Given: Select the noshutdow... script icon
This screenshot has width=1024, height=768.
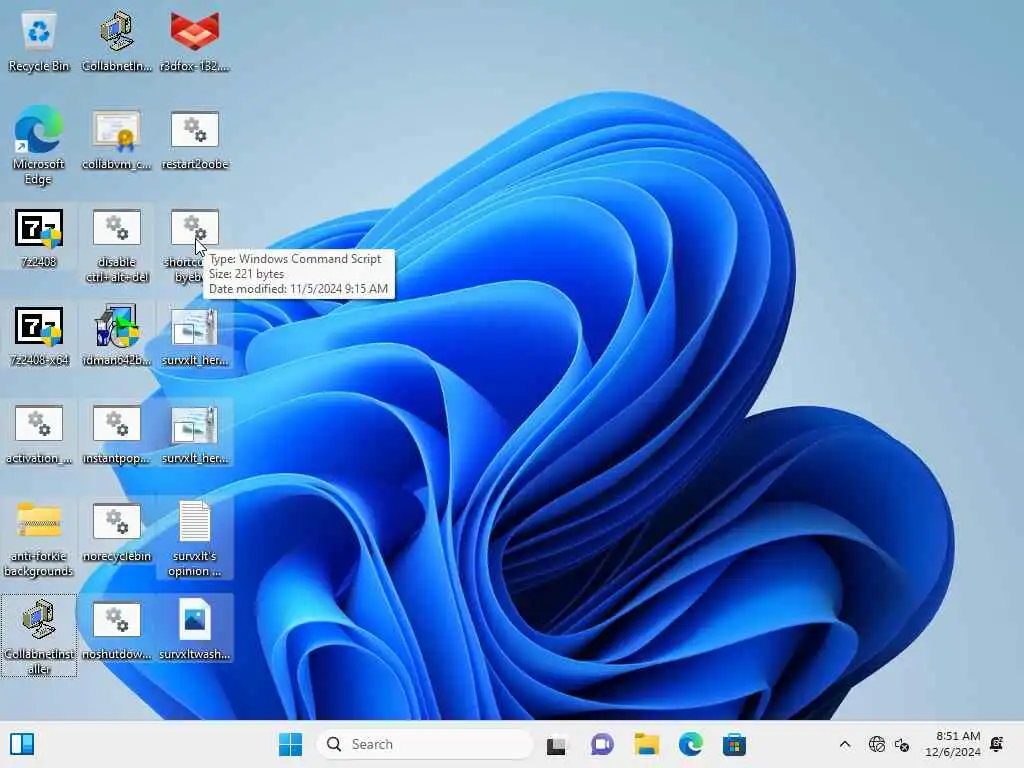Looking at the screenshot, I should (x=116, y=630).
